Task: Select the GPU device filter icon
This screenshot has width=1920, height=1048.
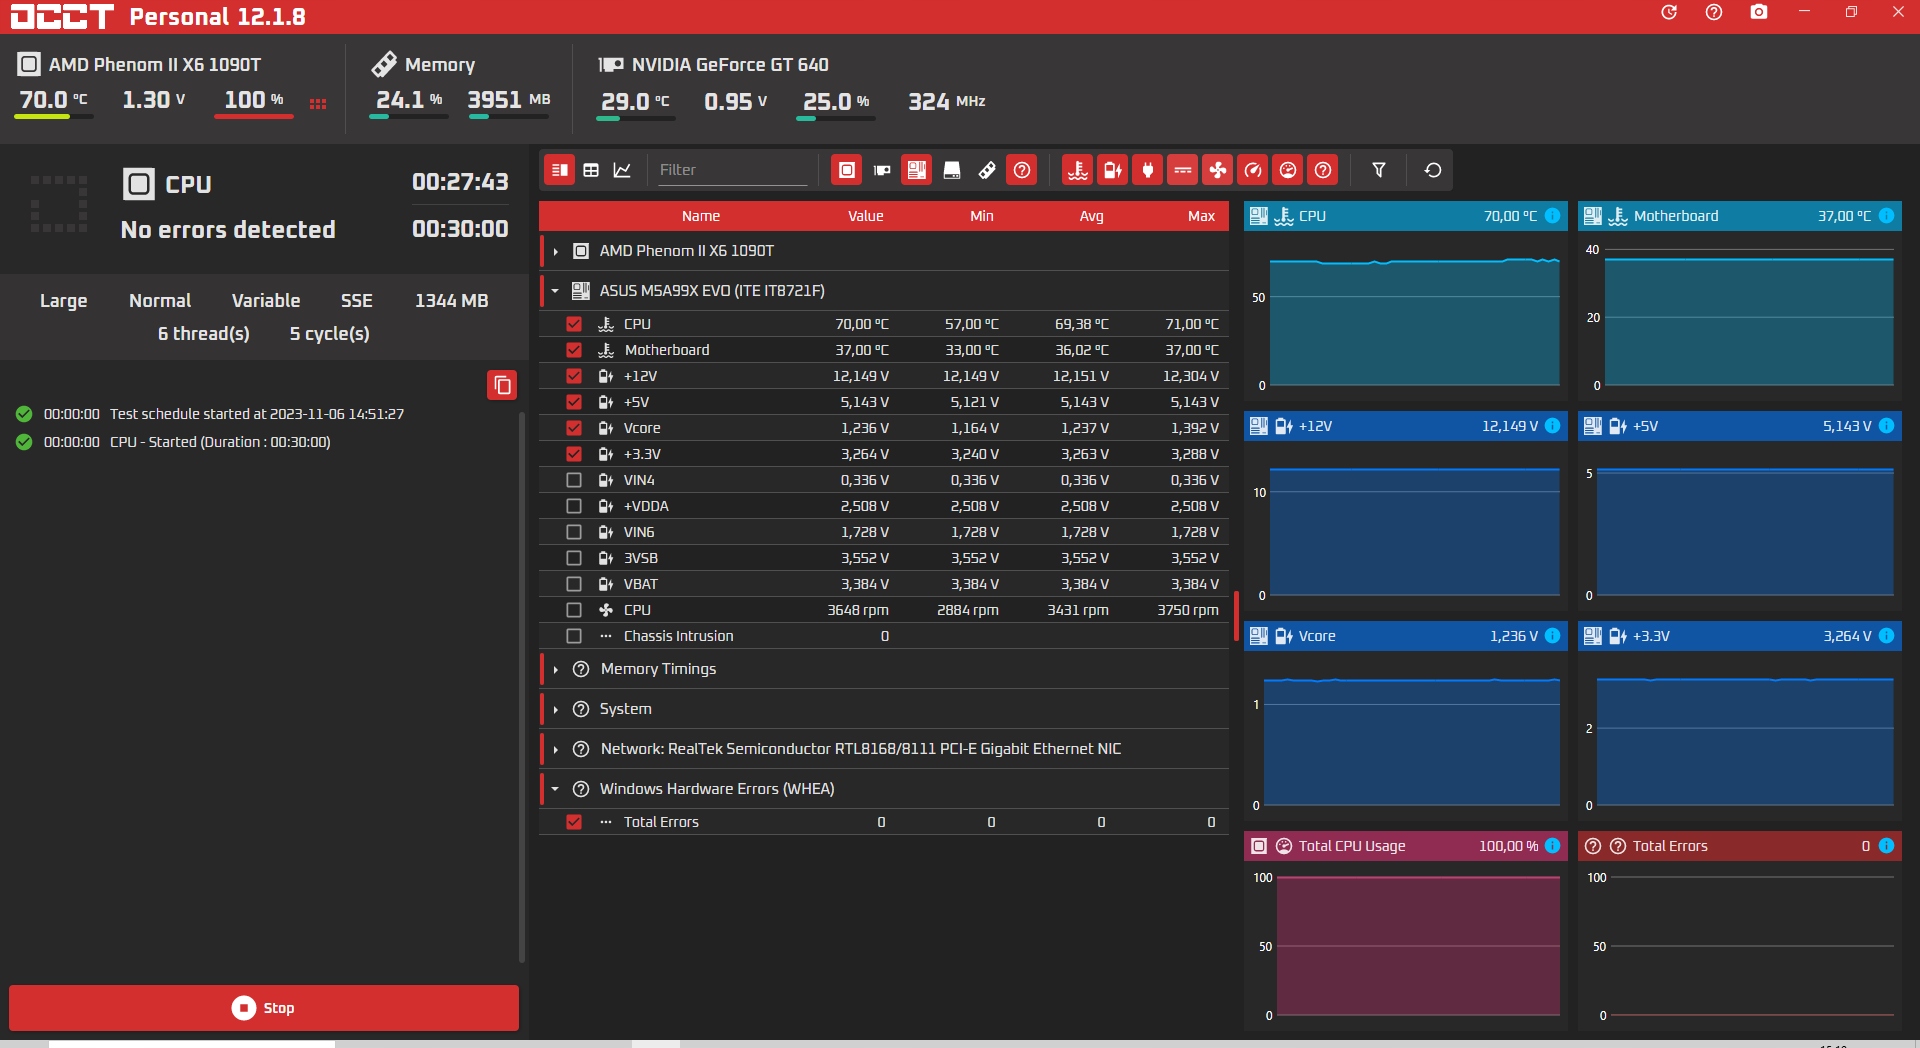Action: pyautogui.click(x=882, y=170)
